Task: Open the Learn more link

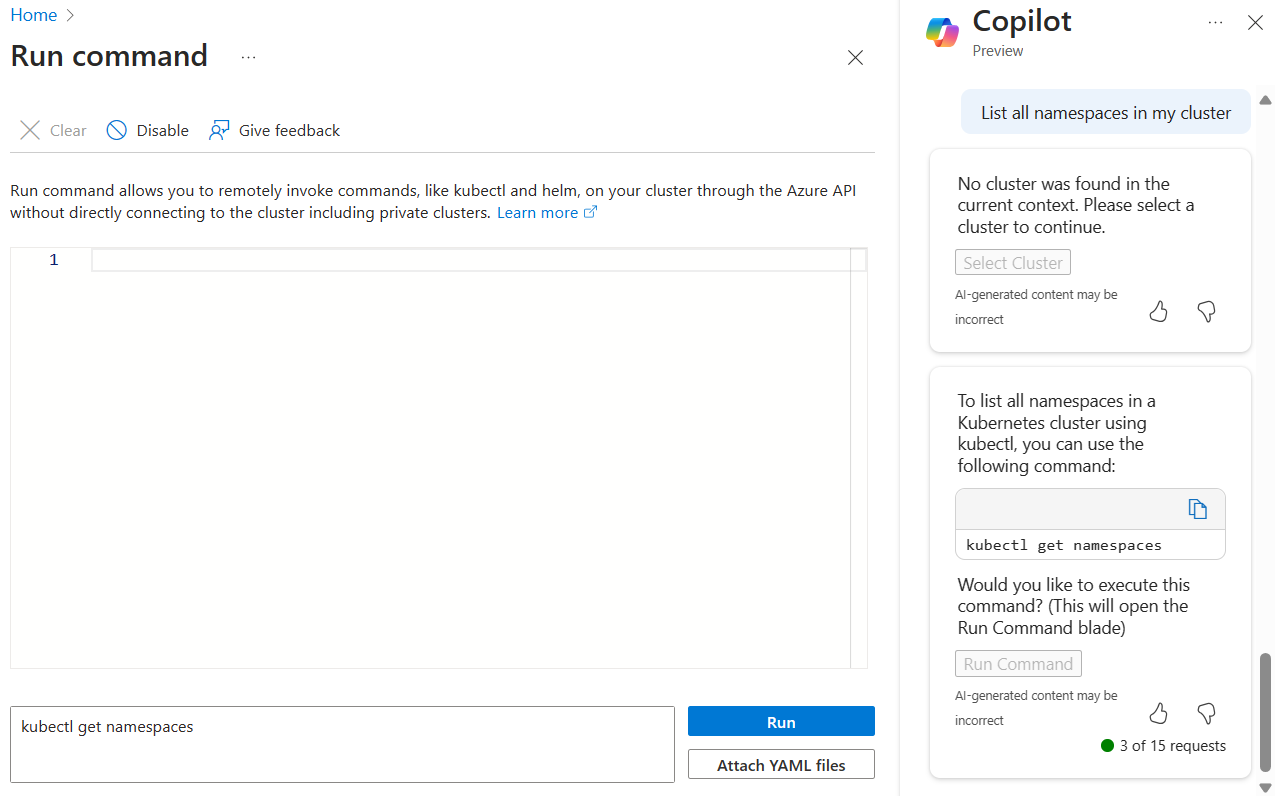Action: point(547,212)
